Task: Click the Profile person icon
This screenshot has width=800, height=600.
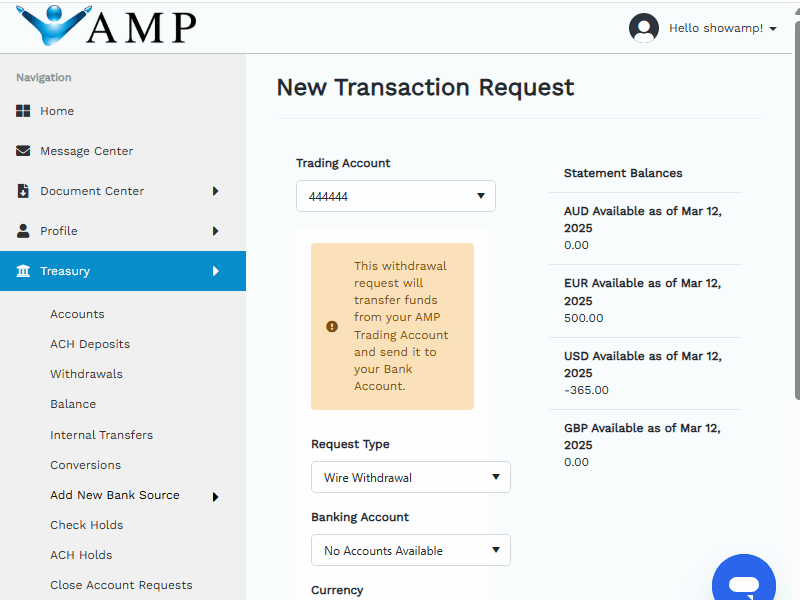Action: (23, 231)
